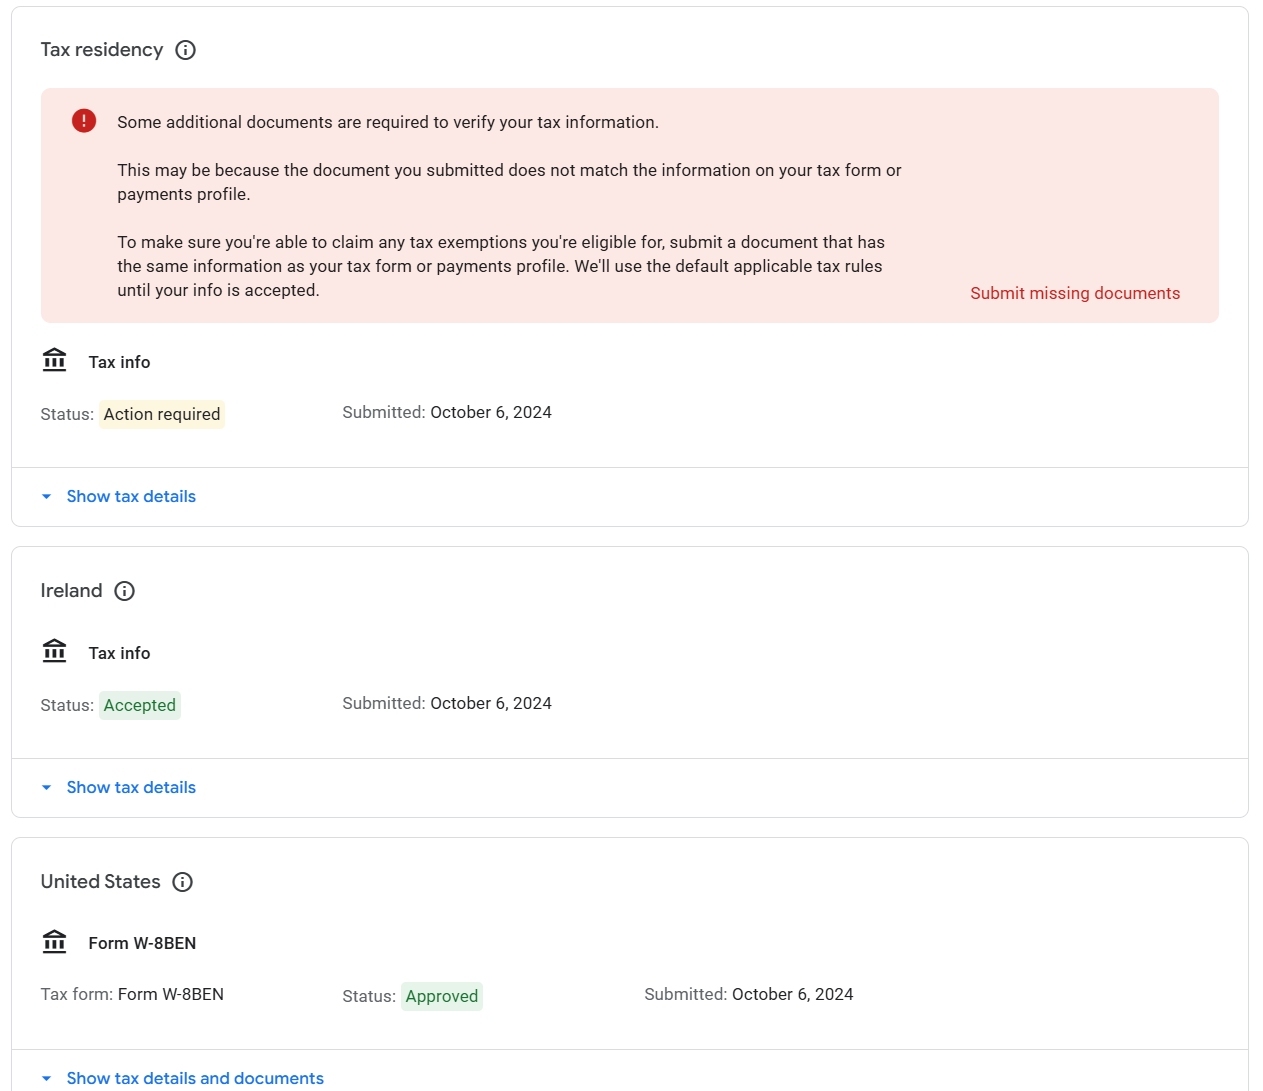Click the Tax form: Form W-8BEN field
Screen dimensions: 1263x1091
[x=132, y=994]
